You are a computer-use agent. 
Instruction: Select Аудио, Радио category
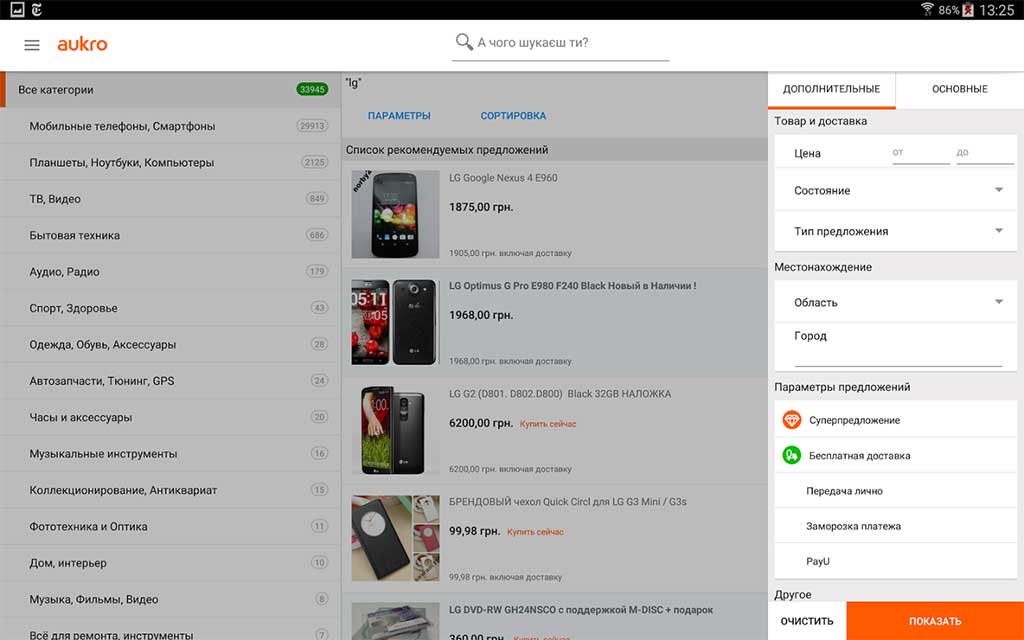(x=170, y=272)
